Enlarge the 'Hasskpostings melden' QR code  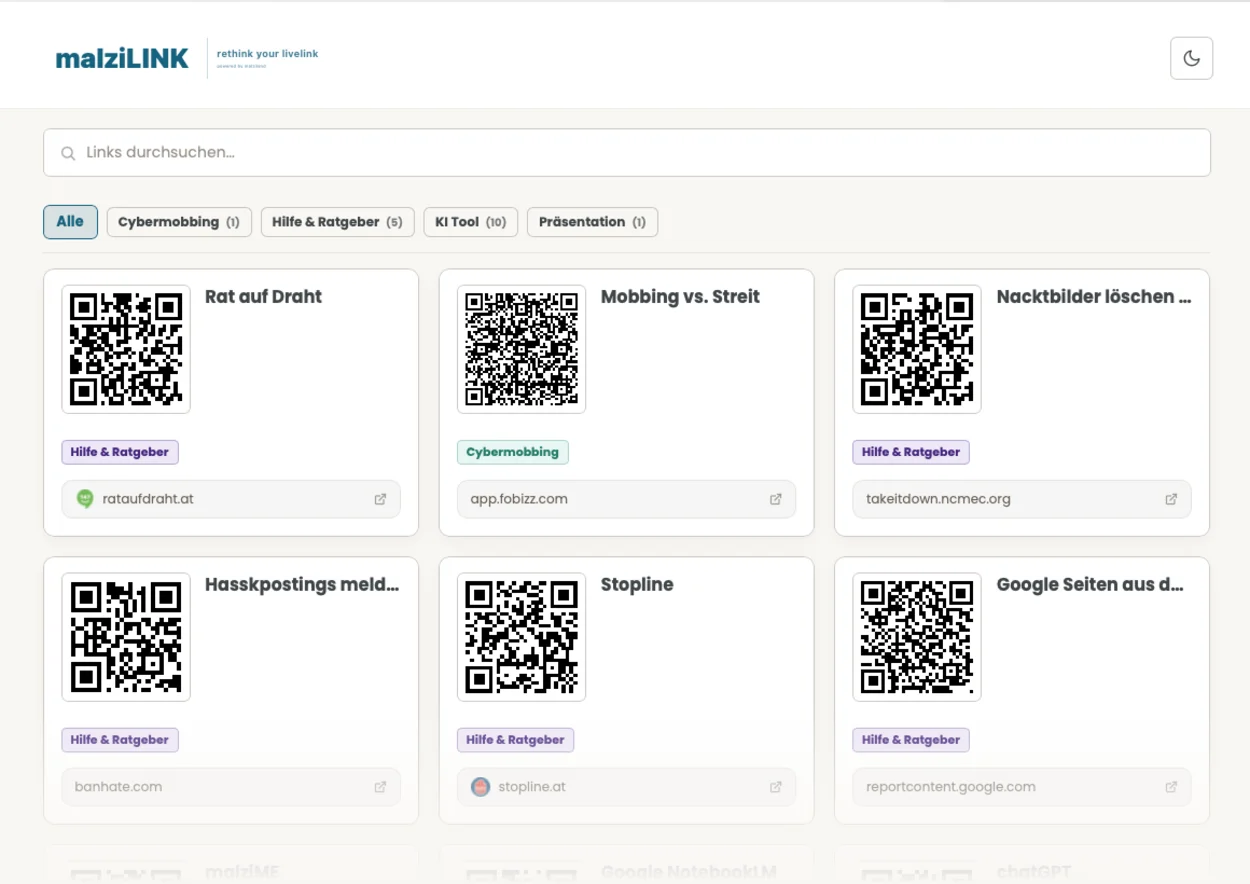(x=126, y=637)
